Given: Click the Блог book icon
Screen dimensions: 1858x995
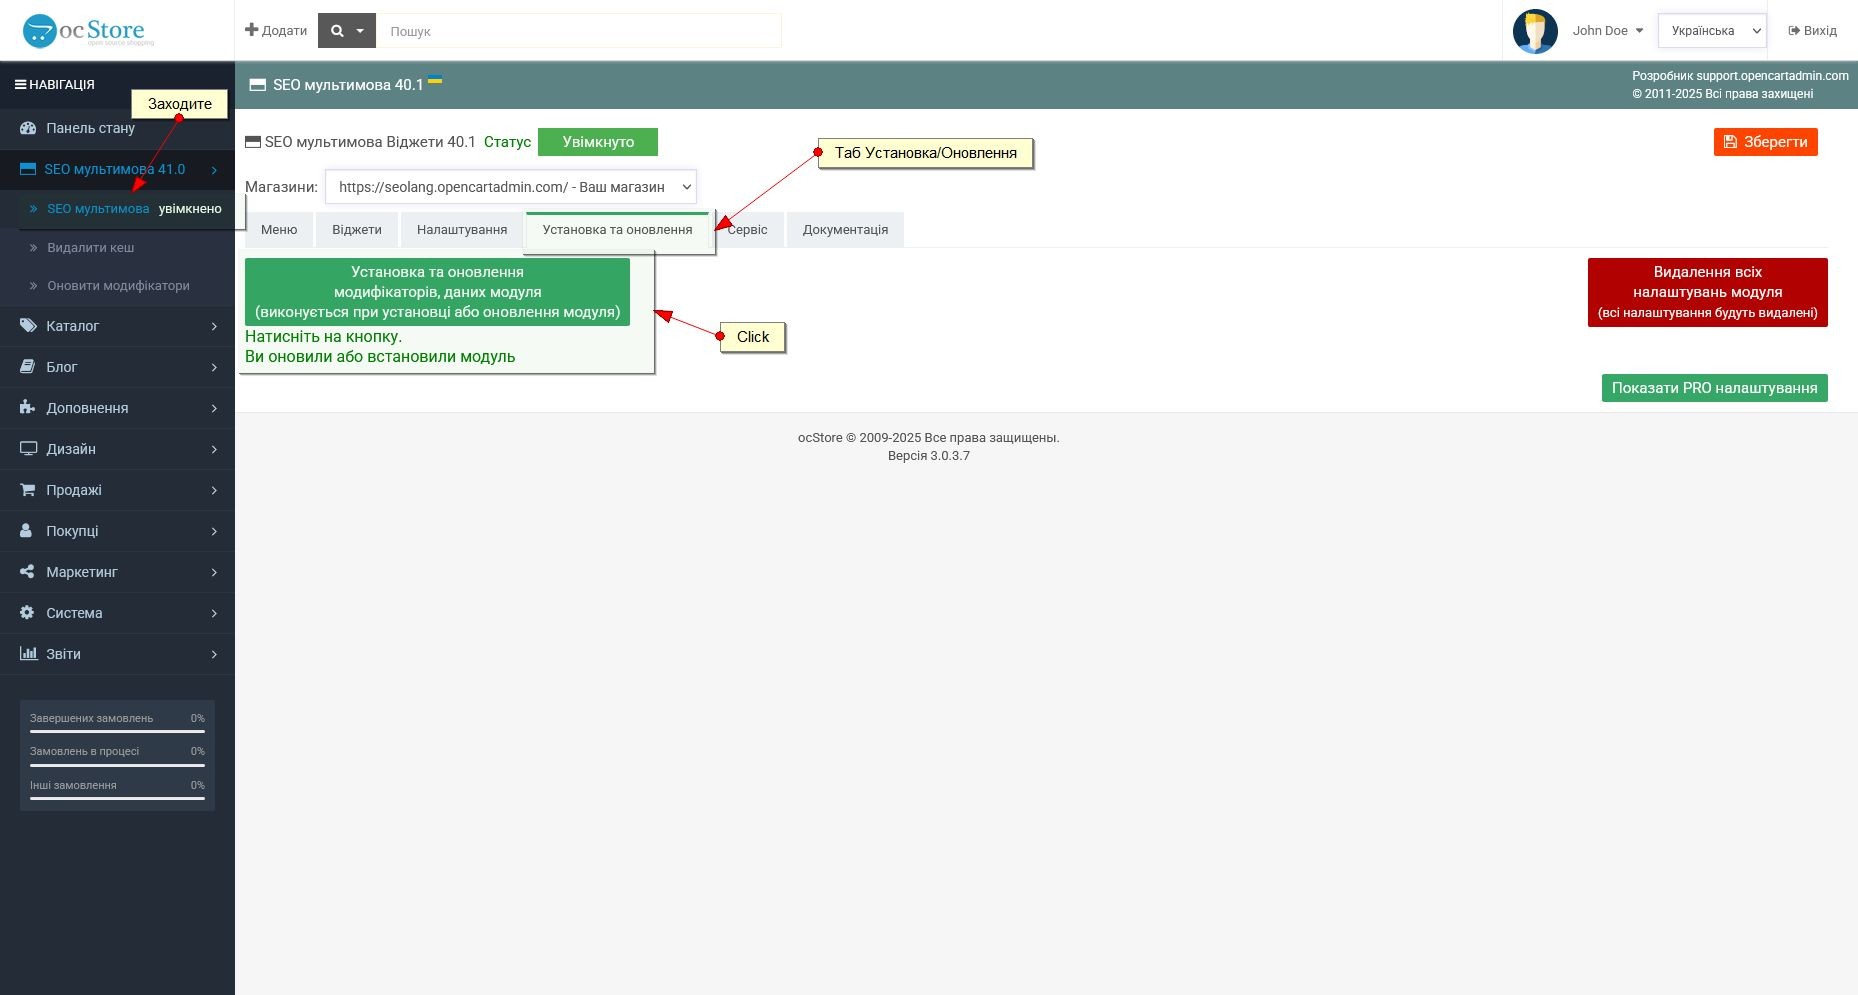Looking at the screenshot, I should click(28, 367).
